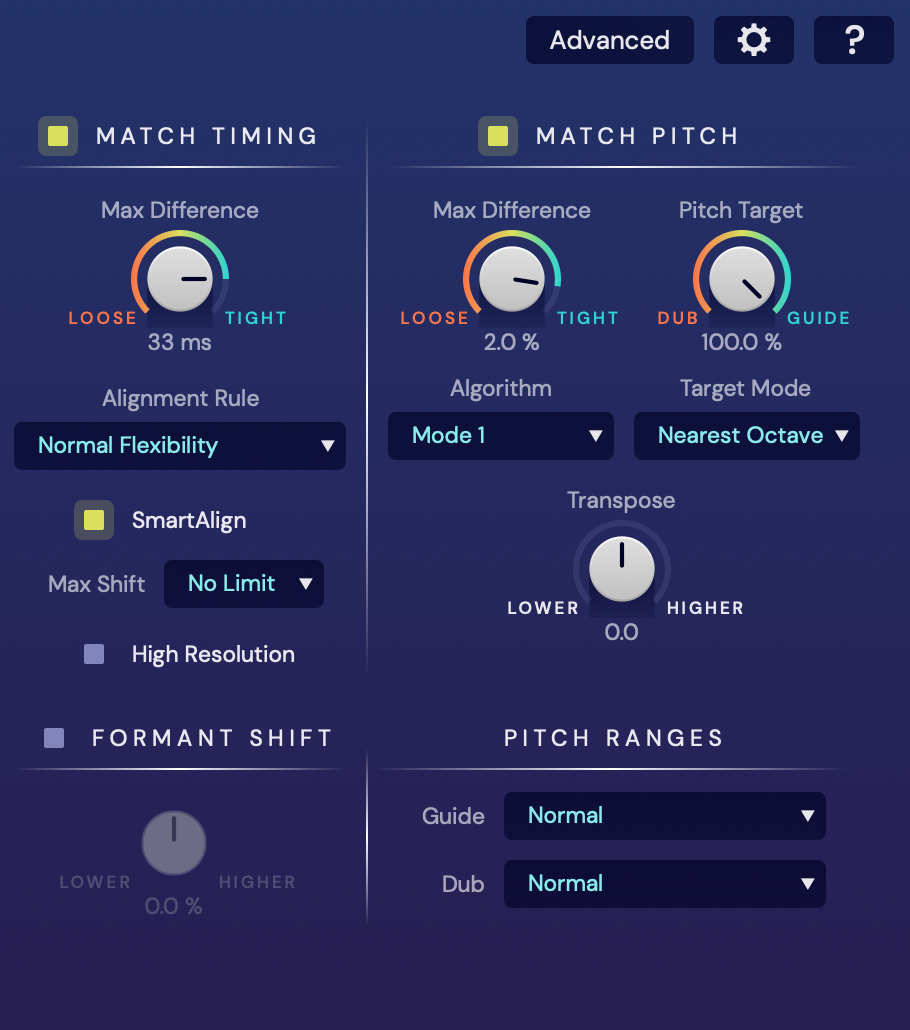This screenshot has height=1030, width=910.
Task: Expand the Max Shift dropdown
Action: coord(244,584)
